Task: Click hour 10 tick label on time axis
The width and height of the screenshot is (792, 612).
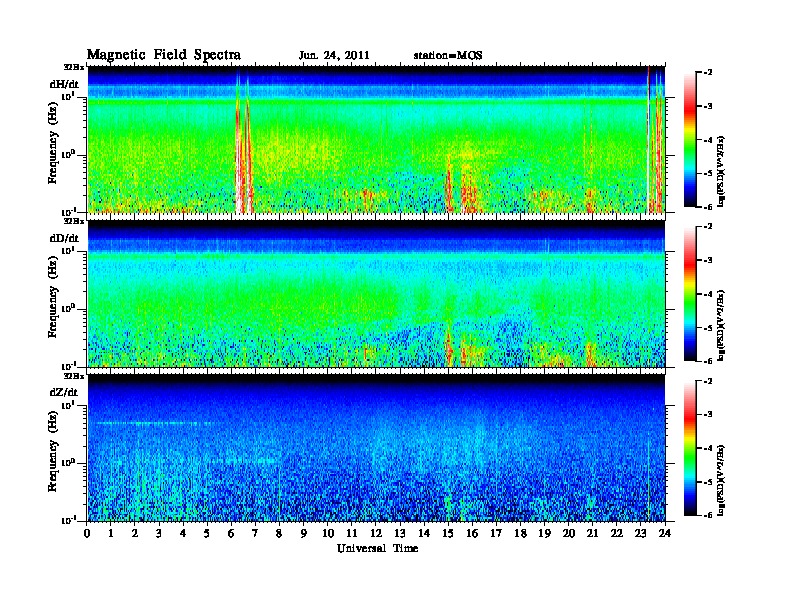Action: pos(328,533)
